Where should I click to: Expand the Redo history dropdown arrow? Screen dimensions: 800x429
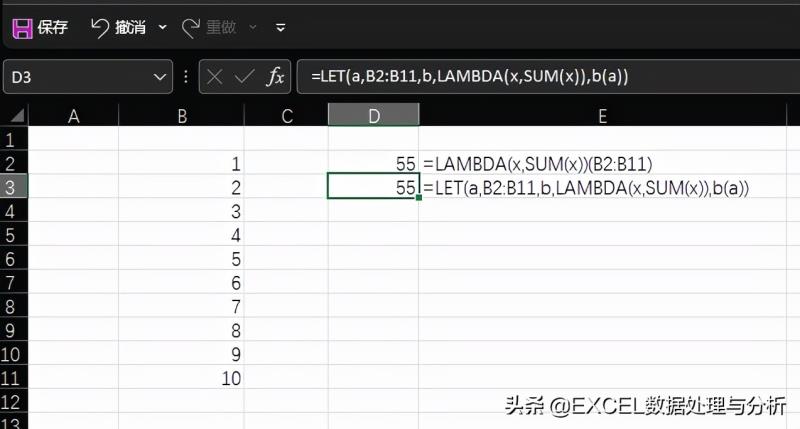coord(253,27)
